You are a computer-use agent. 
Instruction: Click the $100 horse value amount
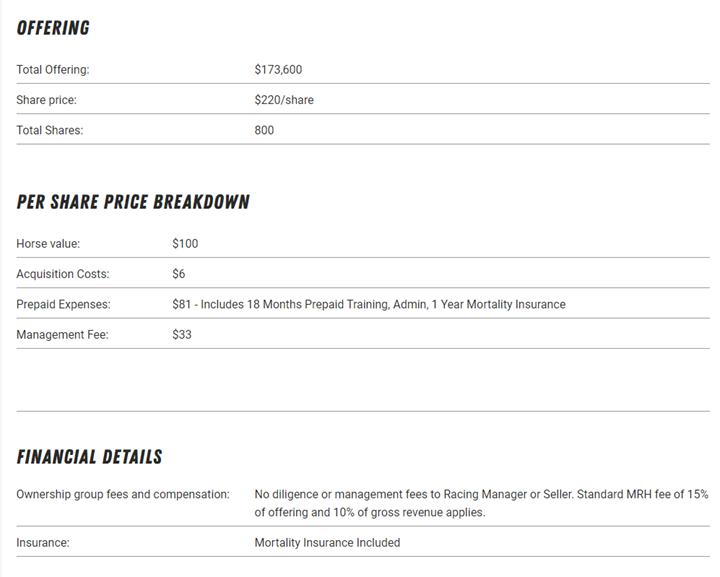coord(185,244)
